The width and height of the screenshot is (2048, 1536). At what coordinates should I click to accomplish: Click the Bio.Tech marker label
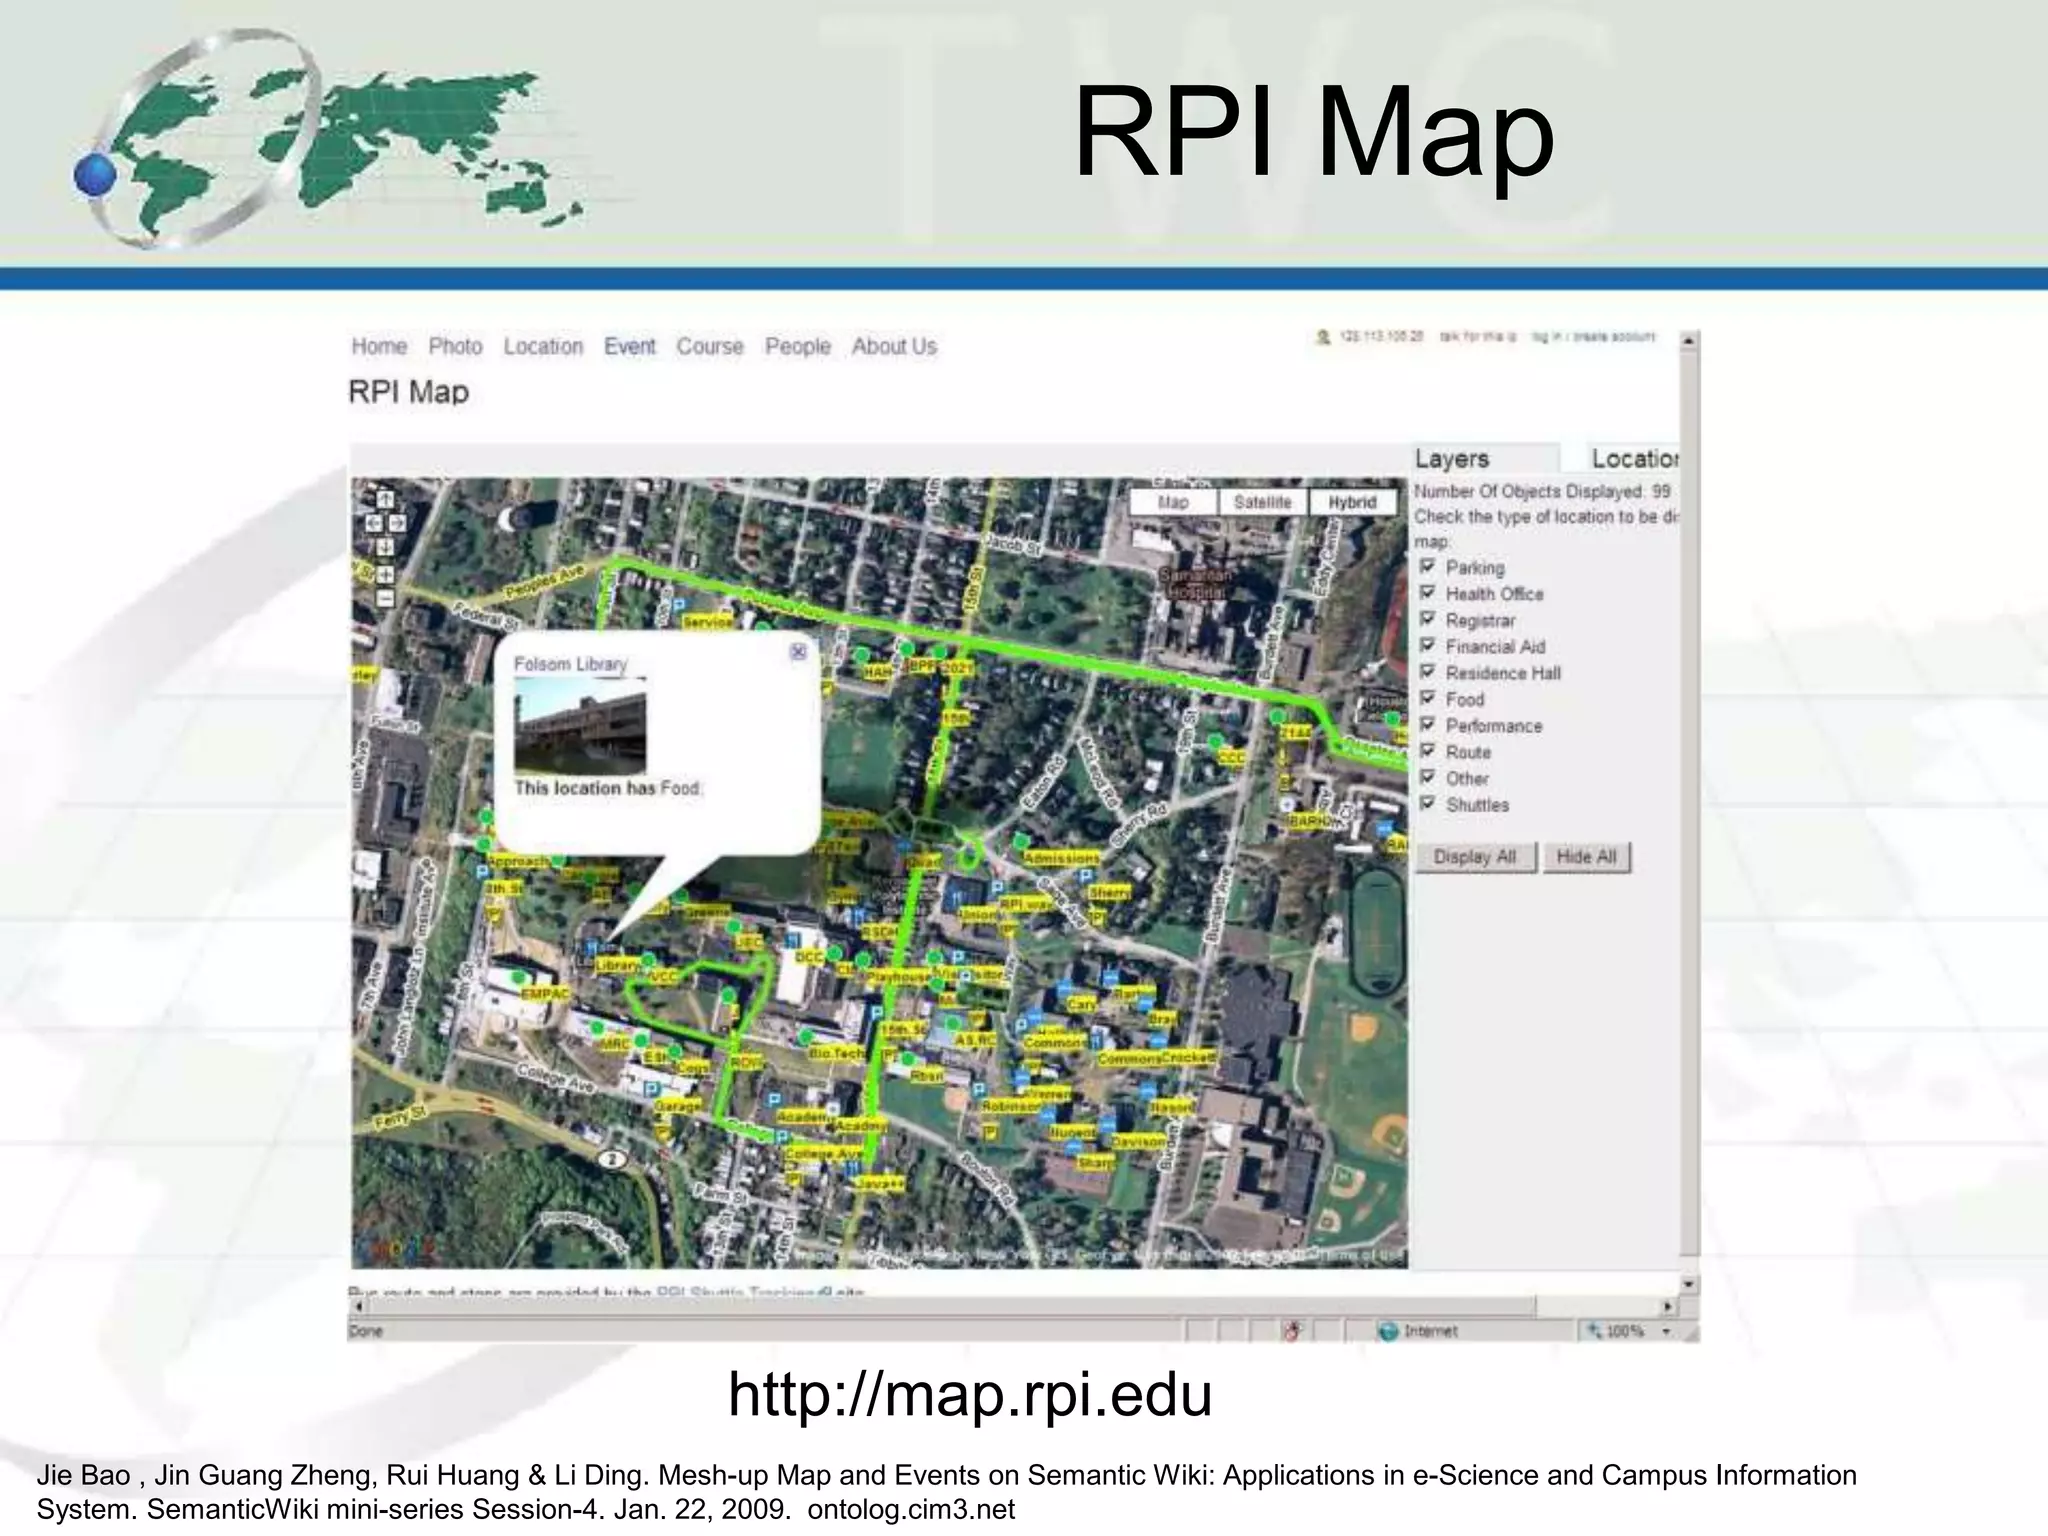point(837,1053)
